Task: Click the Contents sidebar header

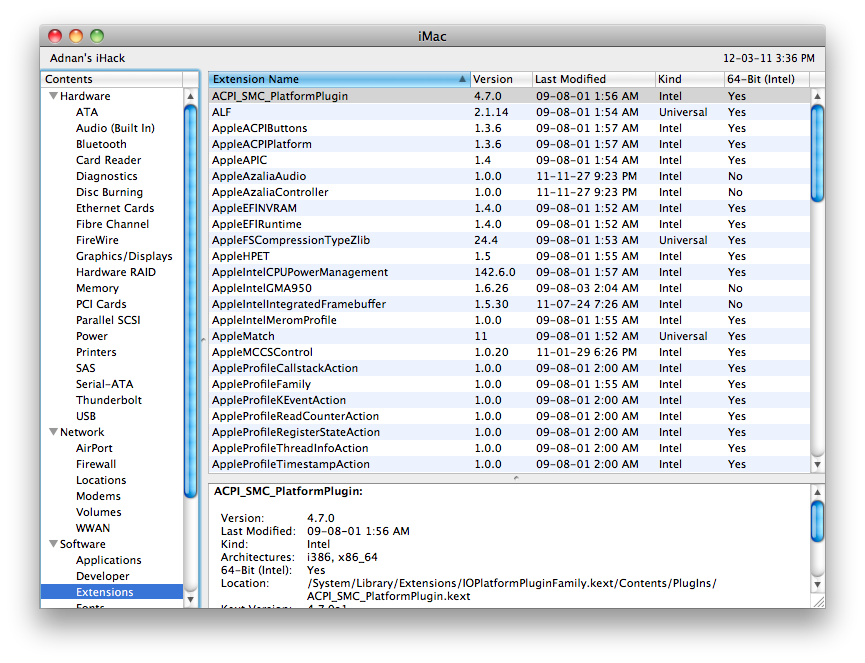Action: pos(113,79)
